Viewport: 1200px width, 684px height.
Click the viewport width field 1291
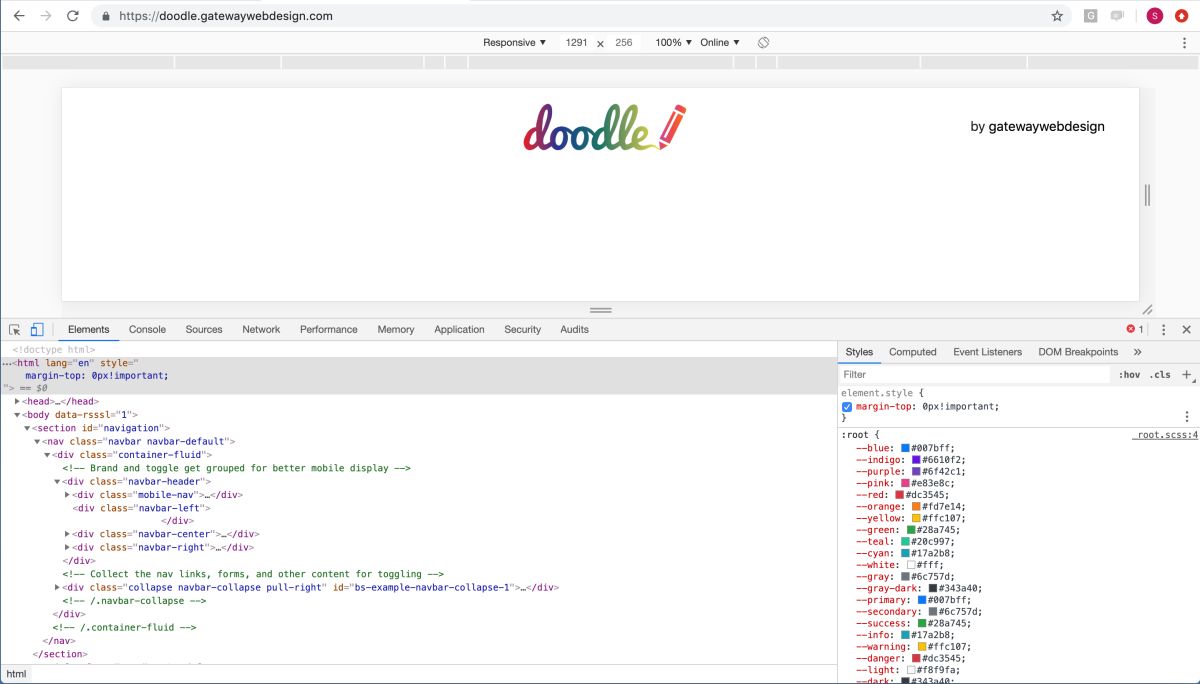point(576,43)
